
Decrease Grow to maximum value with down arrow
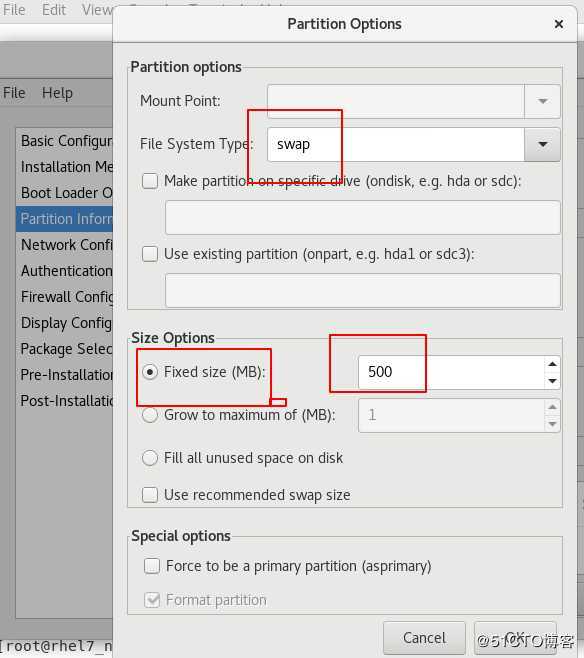tap(553, 424)
